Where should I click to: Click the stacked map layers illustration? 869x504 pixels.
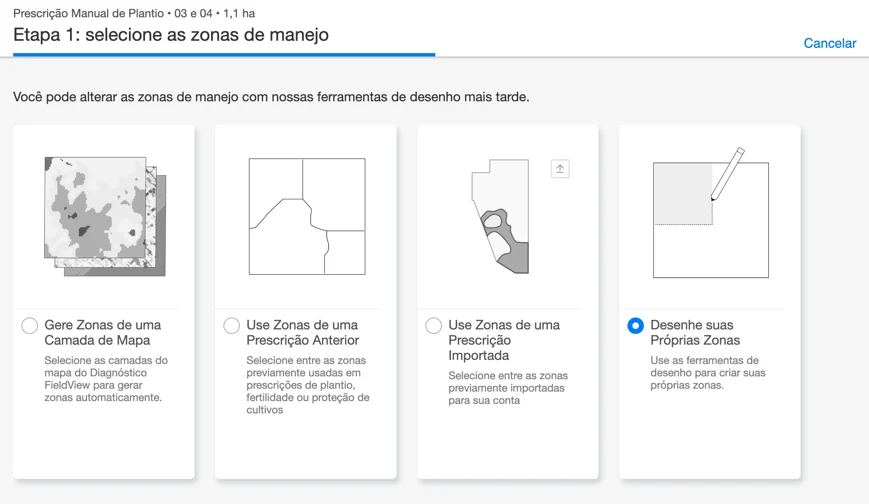pos(104,216)
